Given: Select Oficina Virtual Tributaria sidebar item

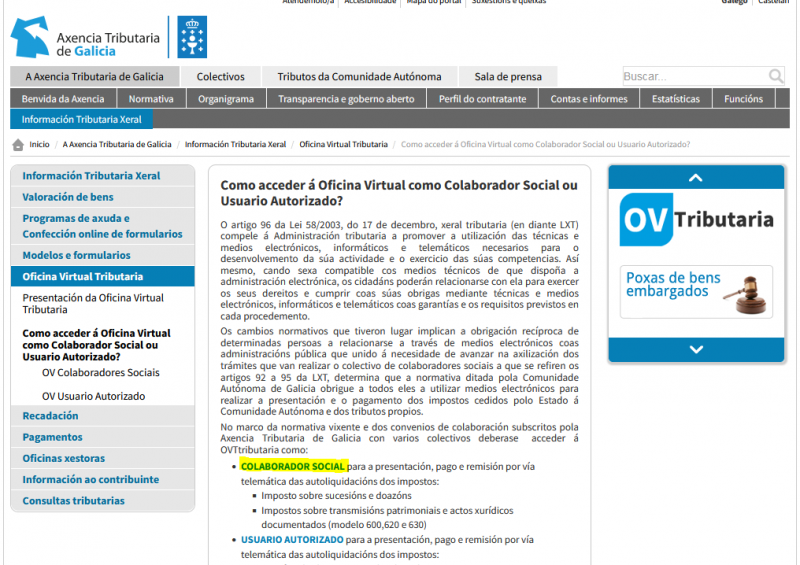Looking at the screenshot, I should pos(103,276).
